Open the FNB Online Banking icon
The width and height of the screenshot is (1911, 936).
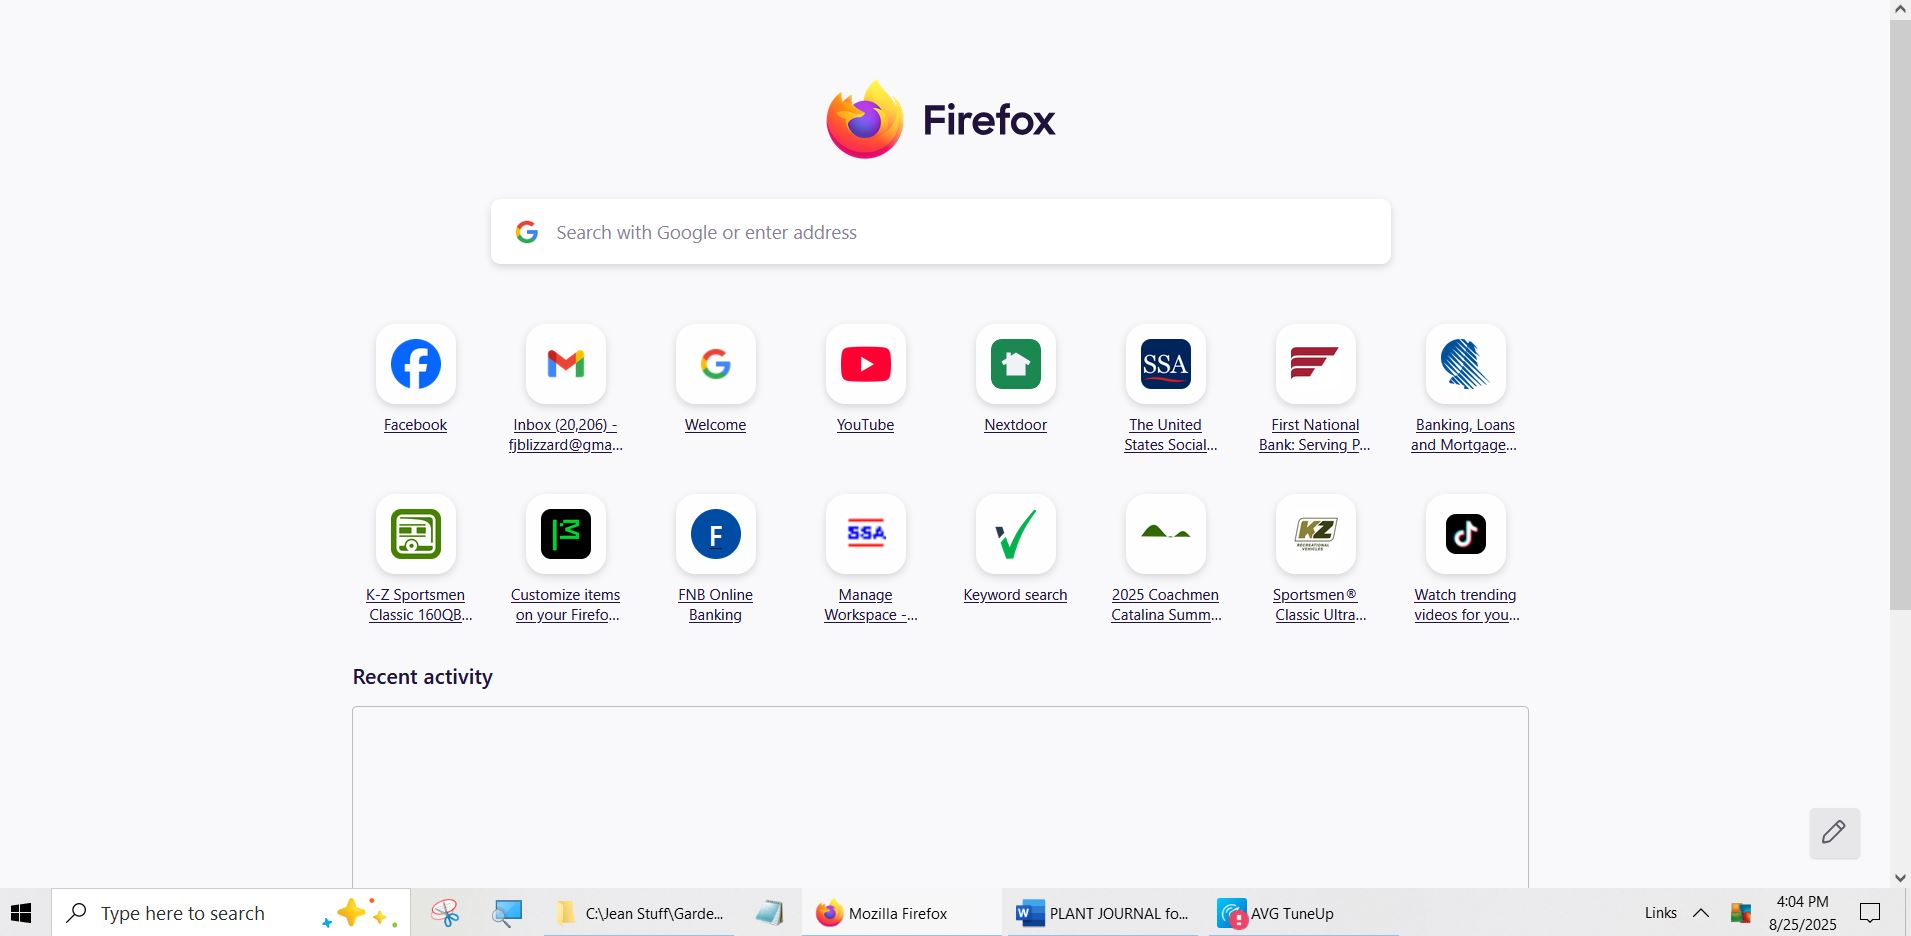(x=716, y=534)
